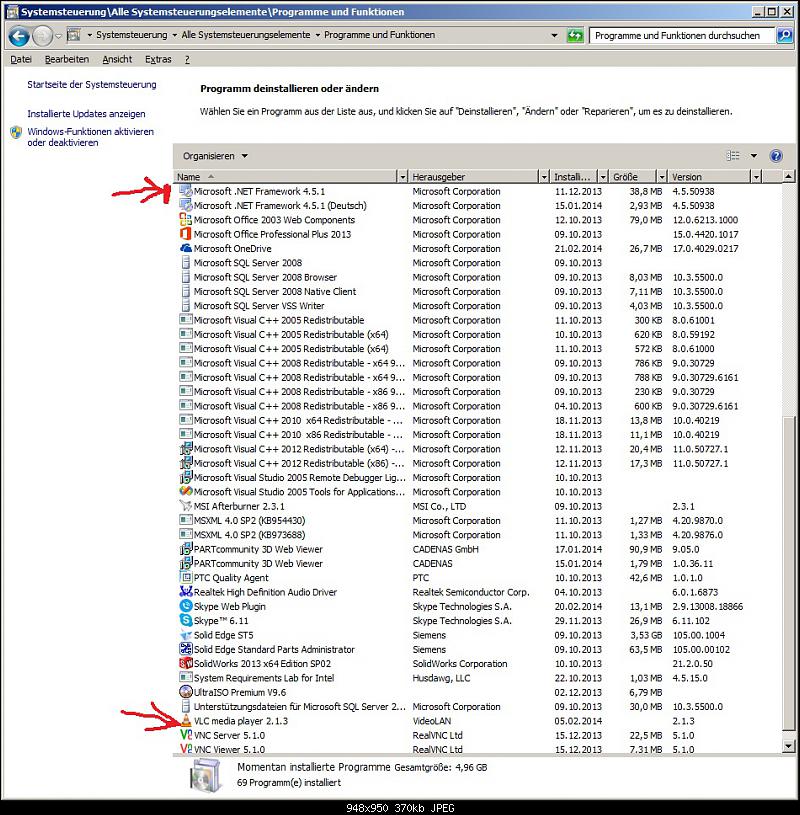Click Alle Systemsteuerungselemente breadcrumb
This screenshot has height=815, width=800.
[x=245, y=35]
